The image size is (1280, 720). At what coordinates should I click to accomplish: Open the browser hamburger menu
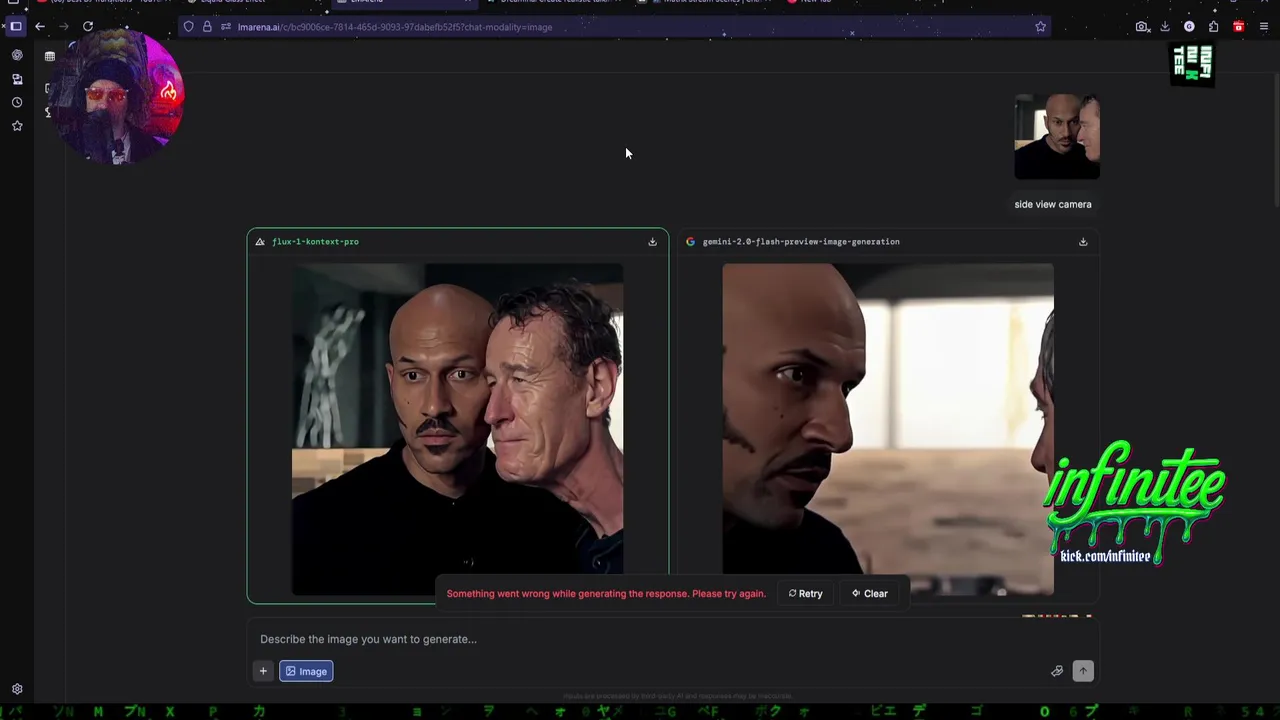[1264, 27]
